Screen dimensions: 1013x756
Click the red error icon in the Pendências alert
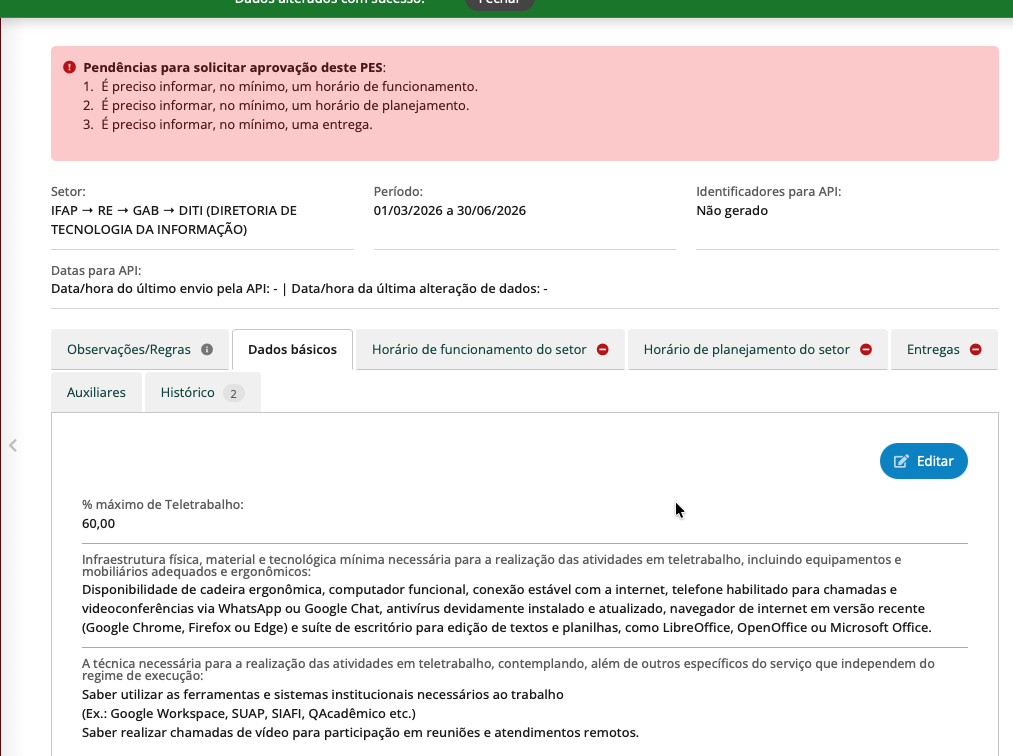point(69,67)
